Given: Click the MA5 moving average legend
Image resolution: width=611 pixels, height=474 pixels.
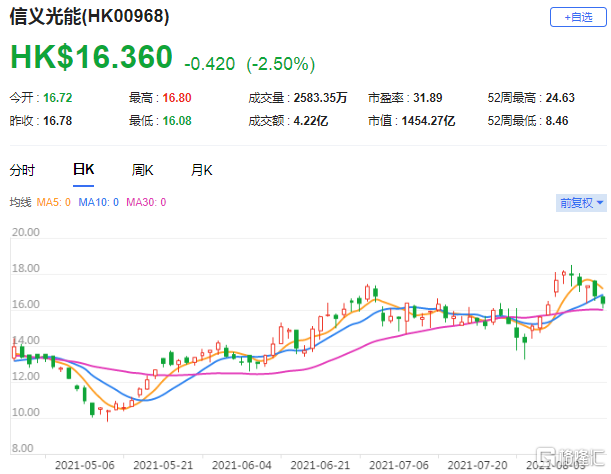Looking at the screenshot, I should 53,202.
